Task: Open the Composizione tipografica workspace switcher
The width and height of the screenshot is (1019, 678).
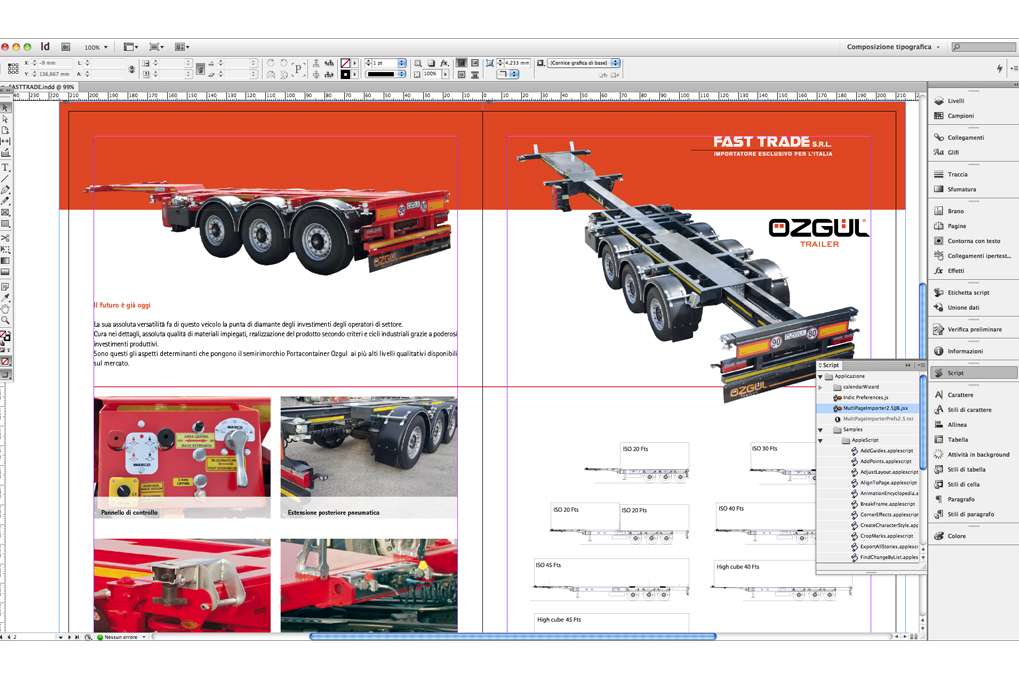Action: (x=894, y=47)
